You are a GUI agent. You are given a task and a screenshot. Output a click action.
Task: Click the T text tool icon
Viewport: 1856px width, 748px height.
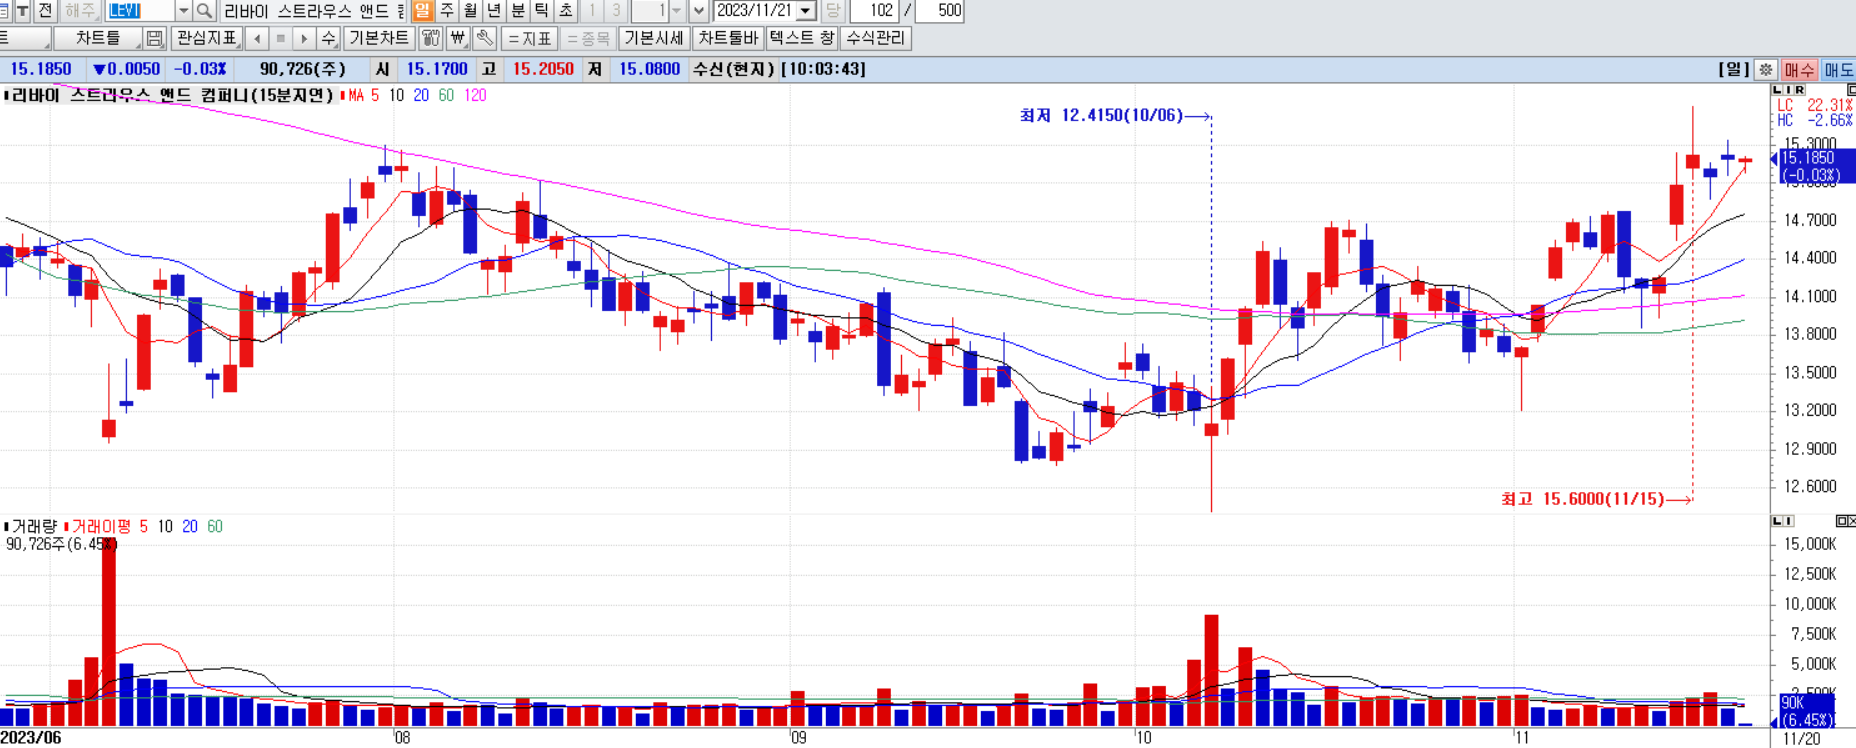[x=22, y=11]
